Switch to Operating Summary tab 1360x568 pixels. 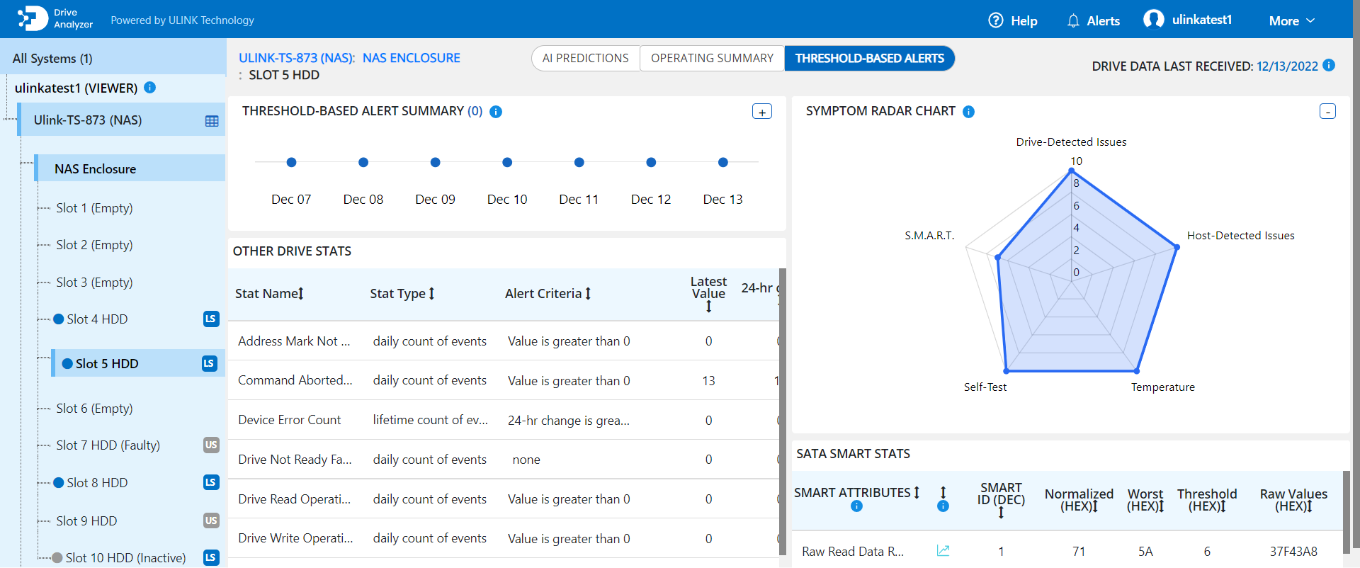pos(712,58)
